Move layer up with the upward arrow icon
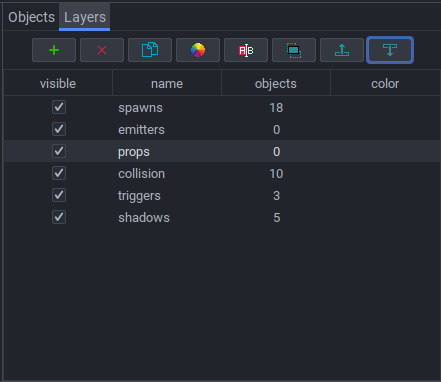The width and height of the screenshot is (441, 382). click(342, 50)
